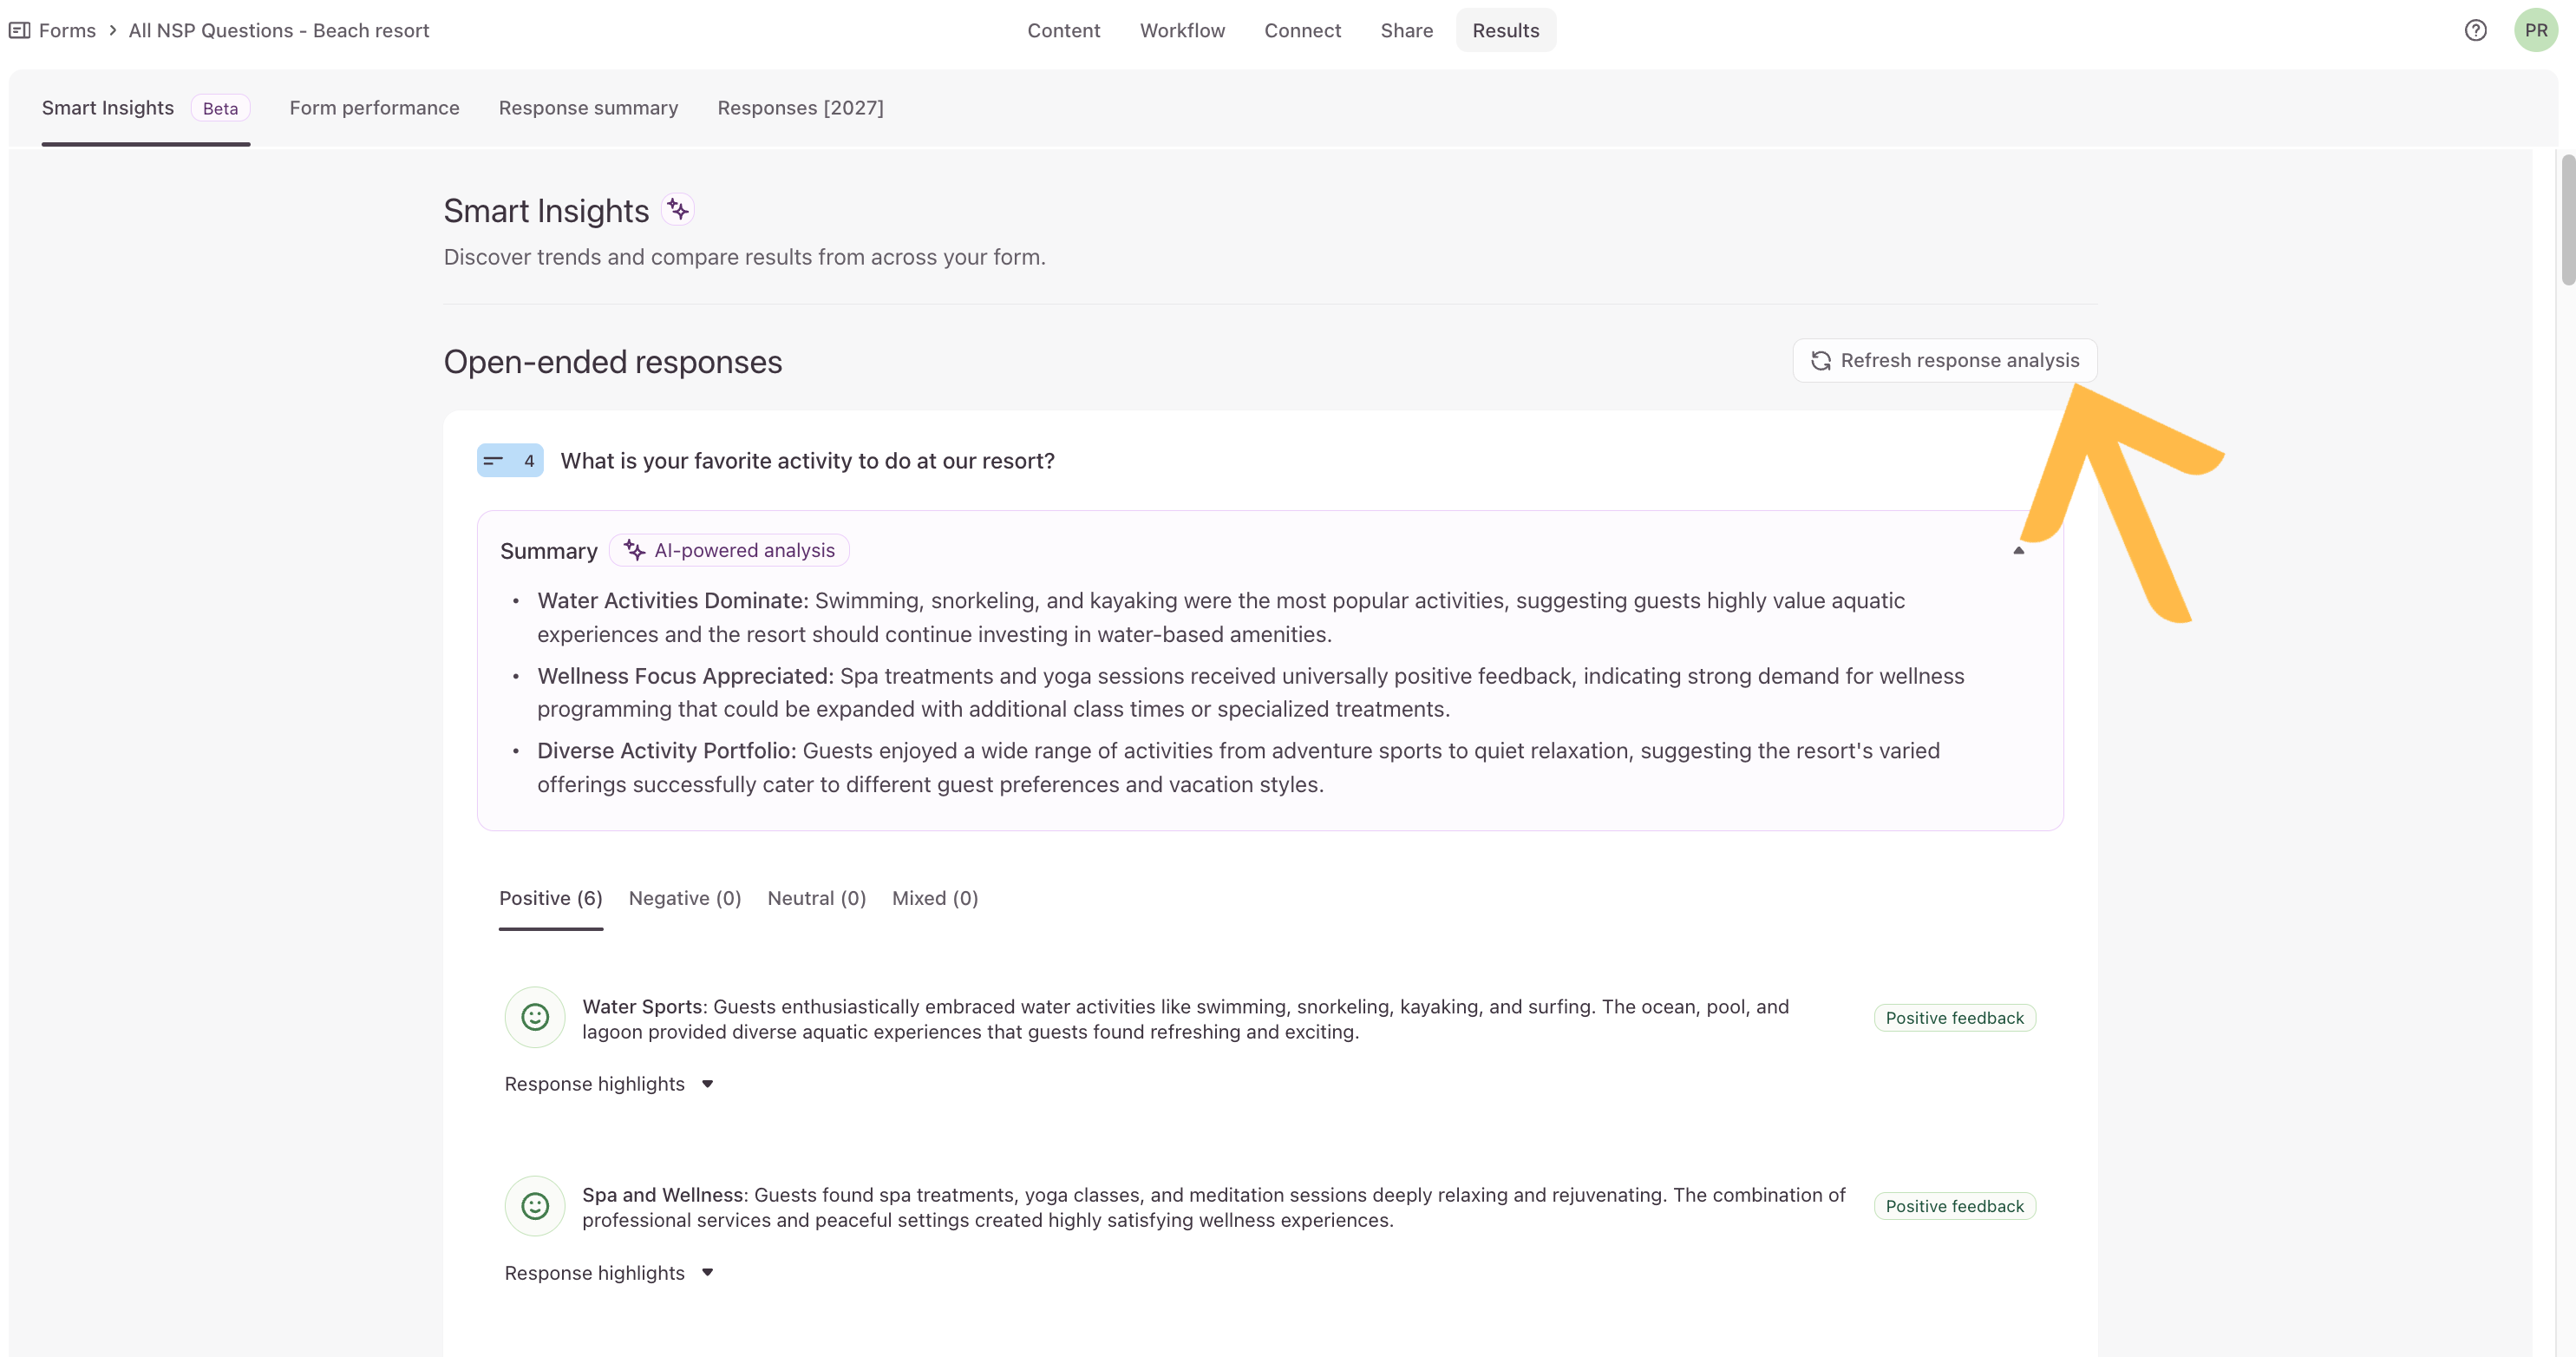
Task: Click the 'Discover trends and compare results' subtitle
Action: (744, 257)
